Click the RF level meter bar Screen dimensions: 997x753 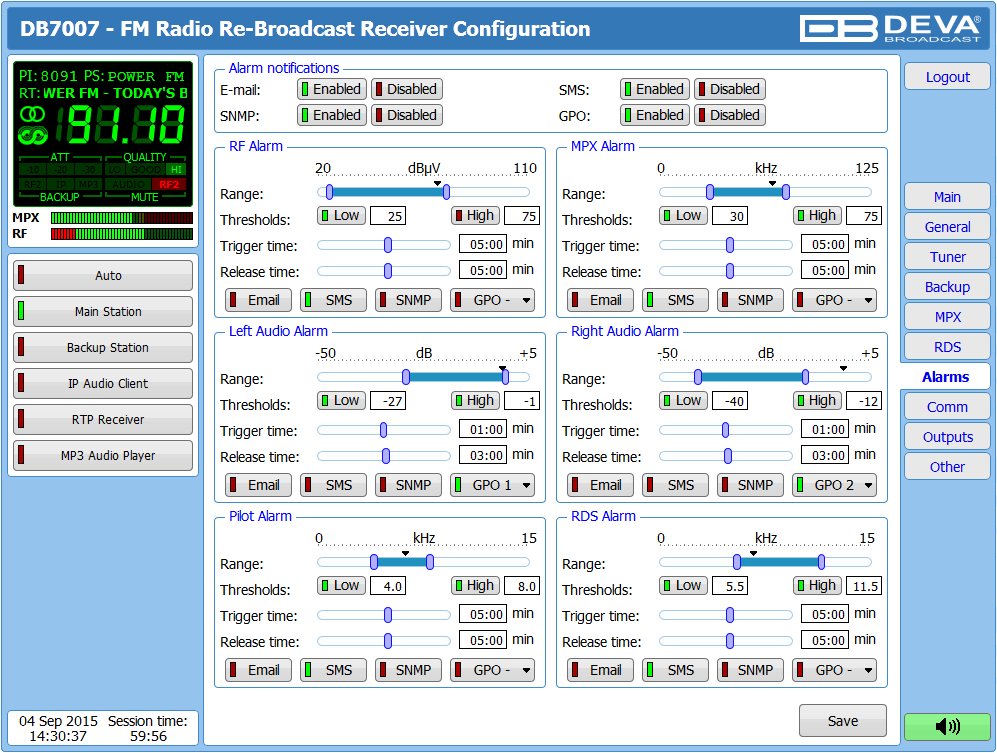click(x=121, y=234)
